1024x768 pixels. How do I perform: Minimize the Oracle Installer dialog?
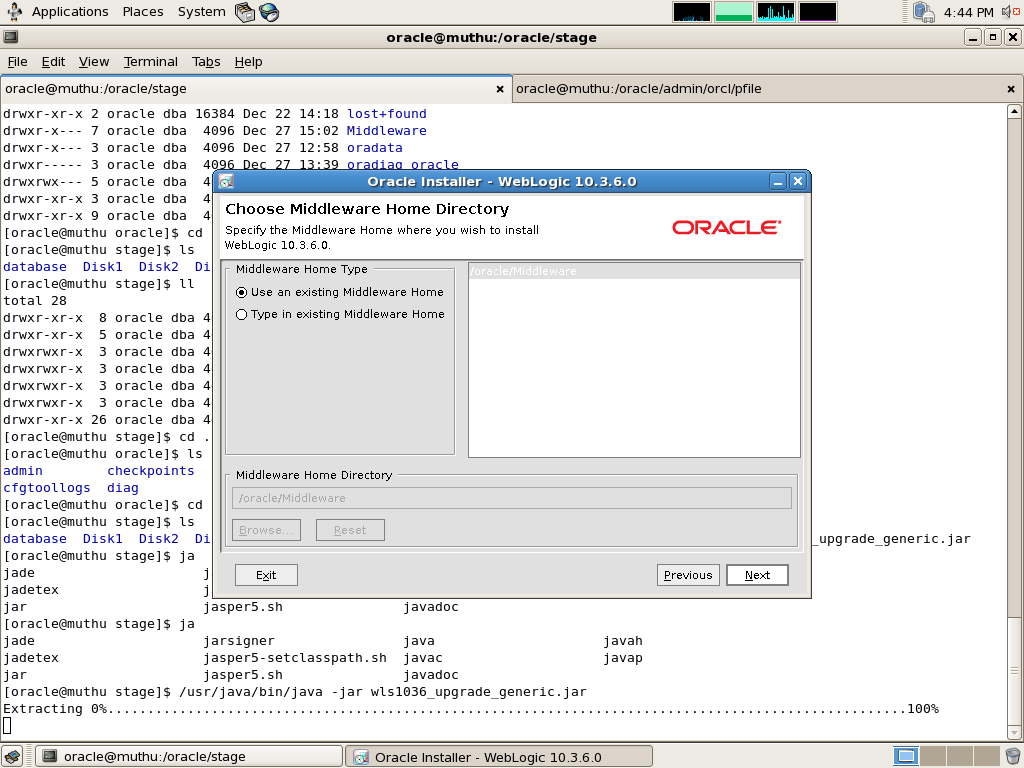click(x=778, y=182)
